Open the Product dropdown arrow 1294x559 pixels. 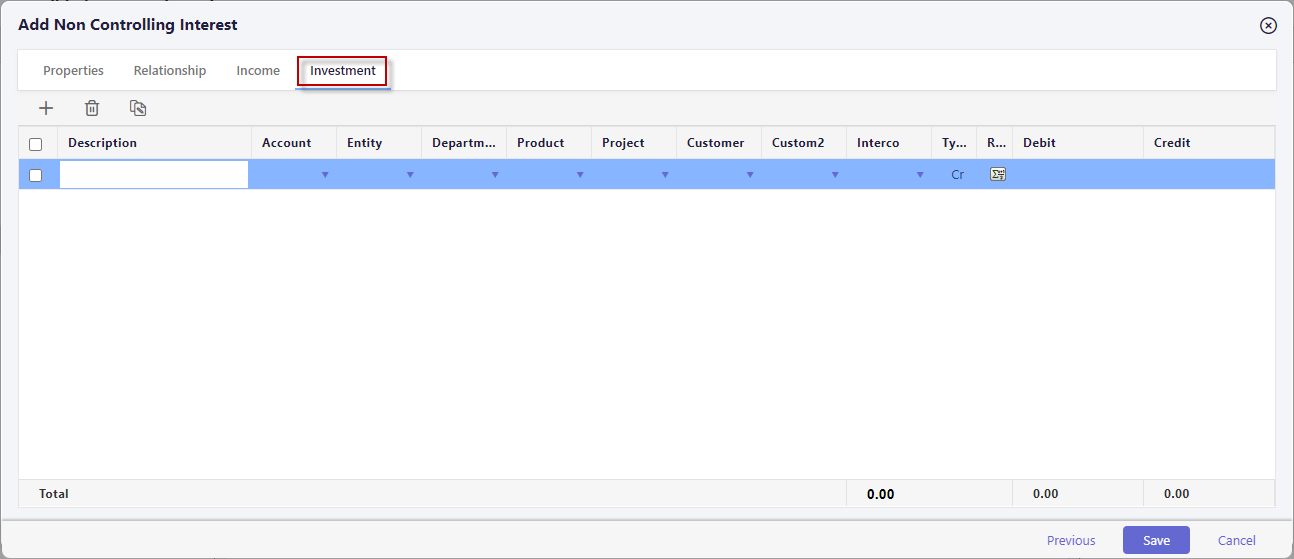(580, 175)
